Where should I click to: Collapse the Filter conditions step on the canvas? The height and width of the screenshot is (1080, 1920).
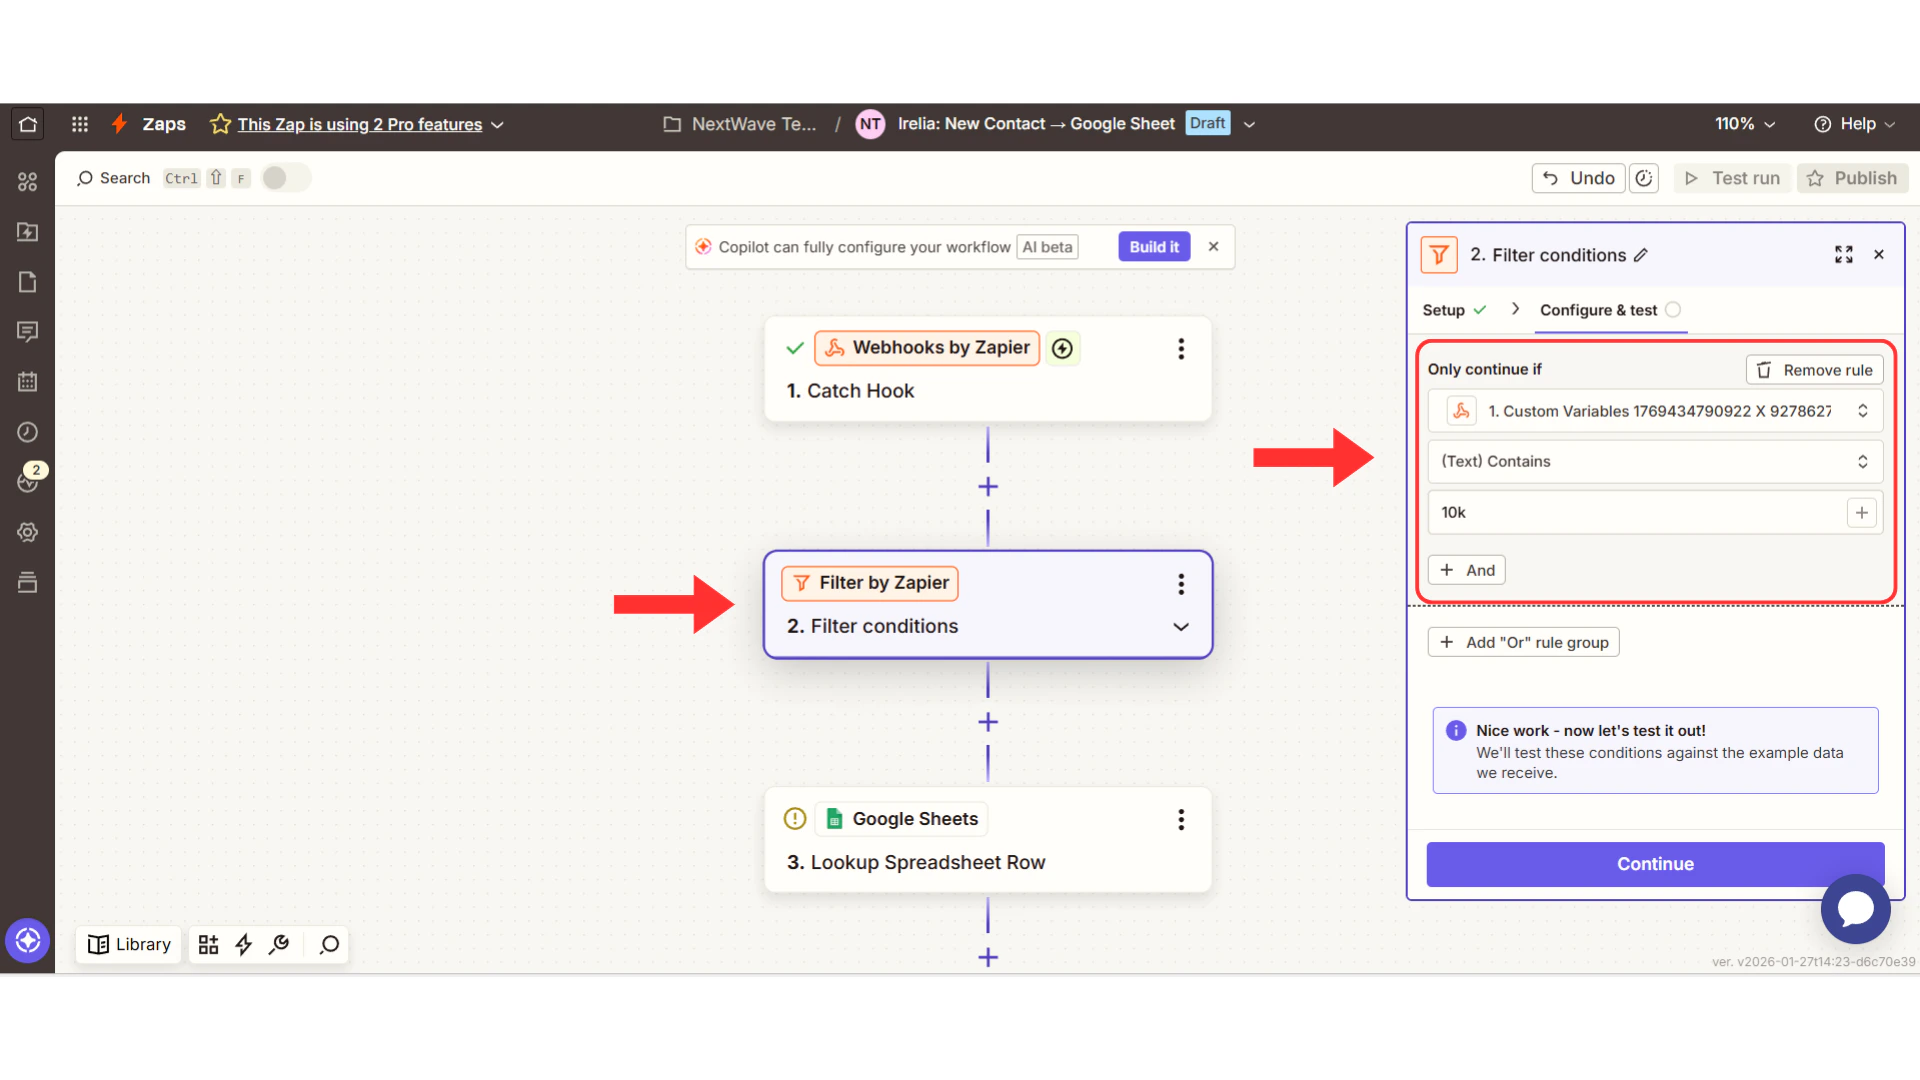(1181, 627)
